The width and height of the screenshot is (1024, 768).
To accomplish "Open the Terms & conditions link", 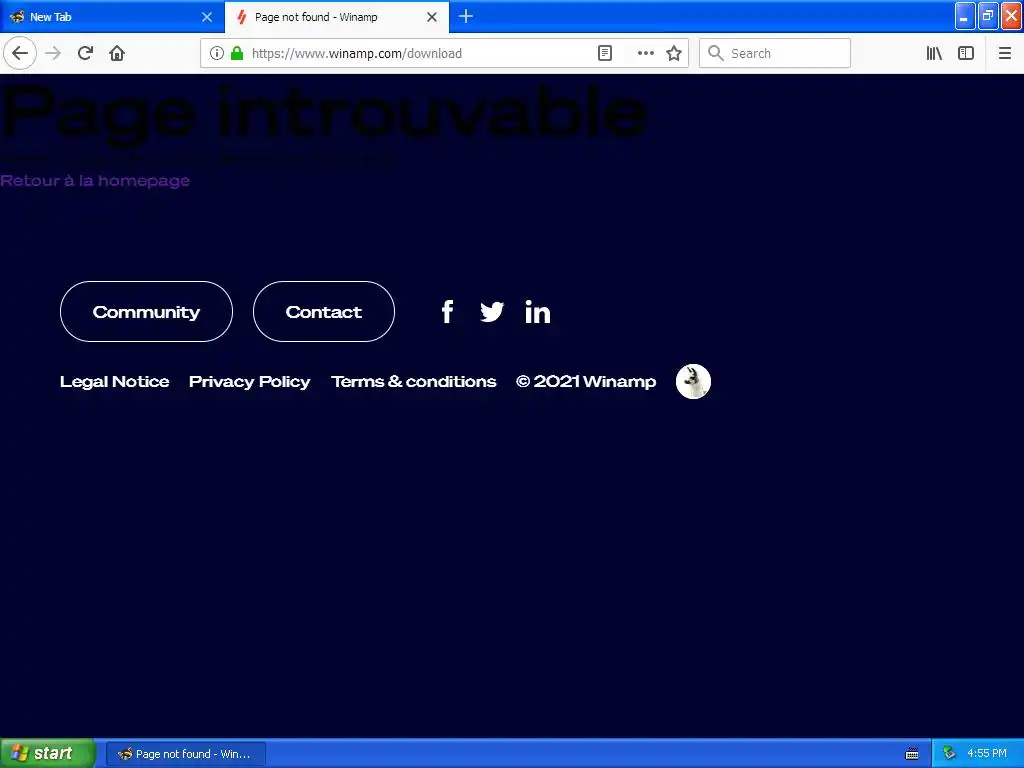I will coord(413,381).
